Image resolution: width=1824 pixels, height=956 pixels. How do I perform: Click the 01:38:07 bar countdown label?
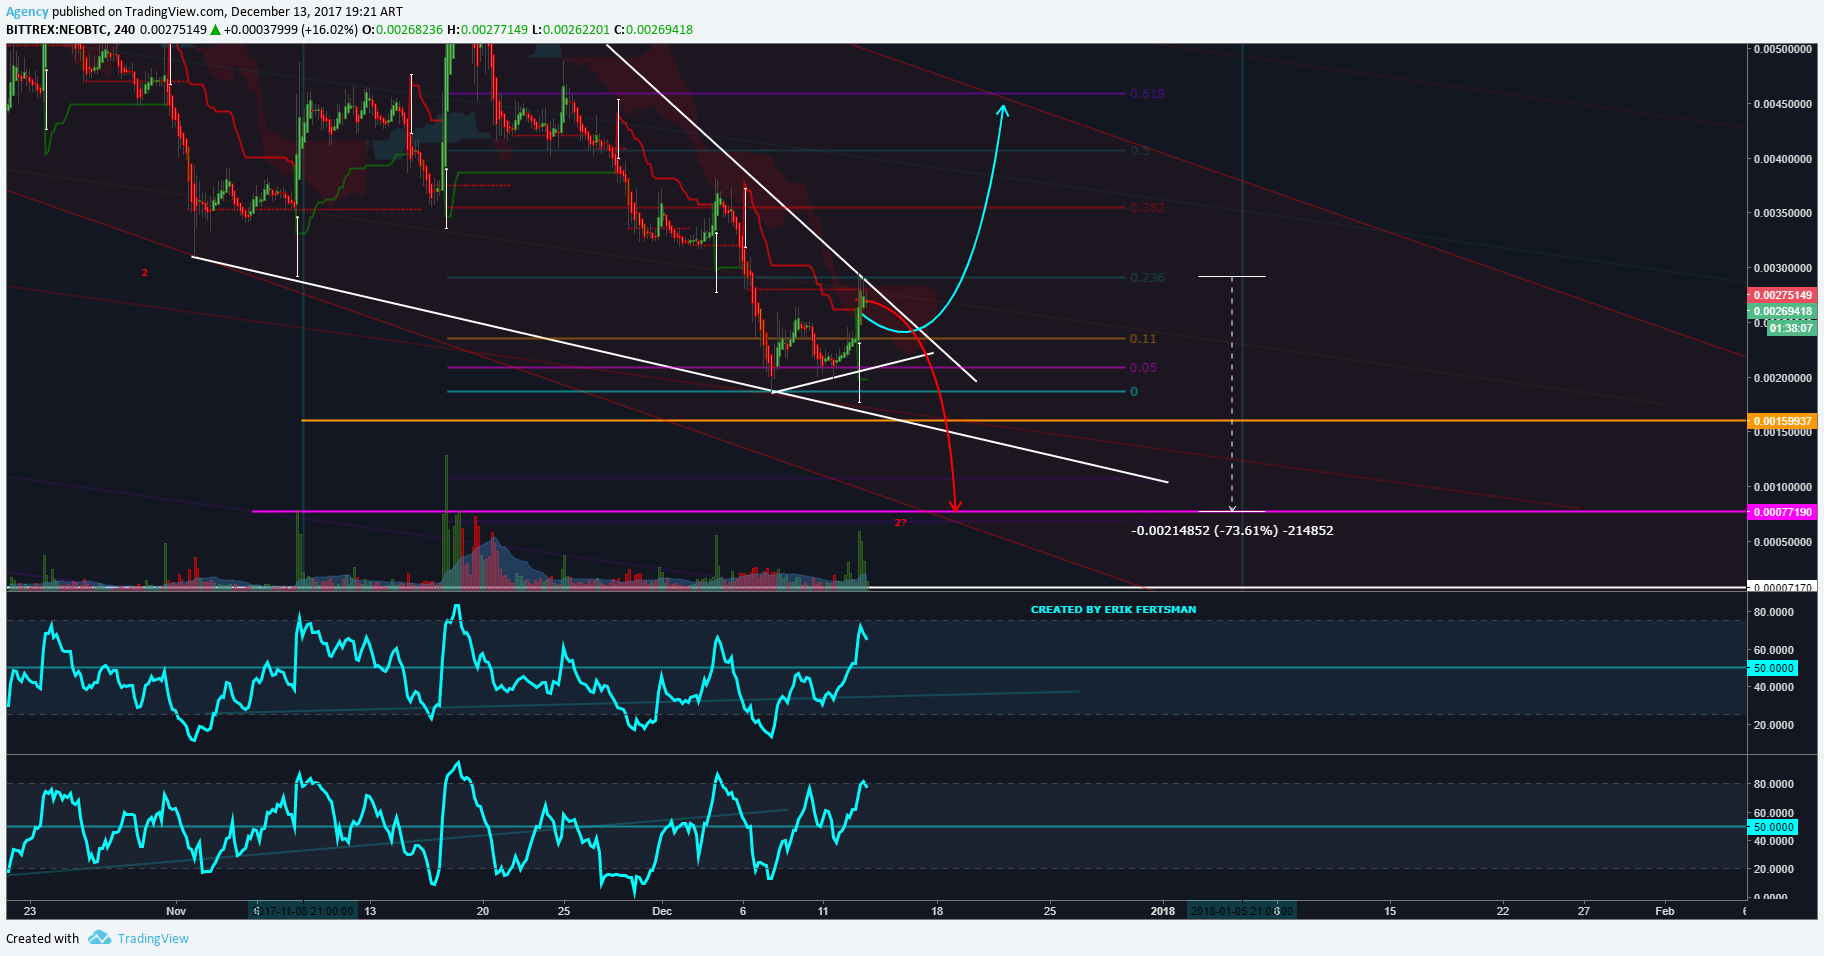(x=1791, y=328)
